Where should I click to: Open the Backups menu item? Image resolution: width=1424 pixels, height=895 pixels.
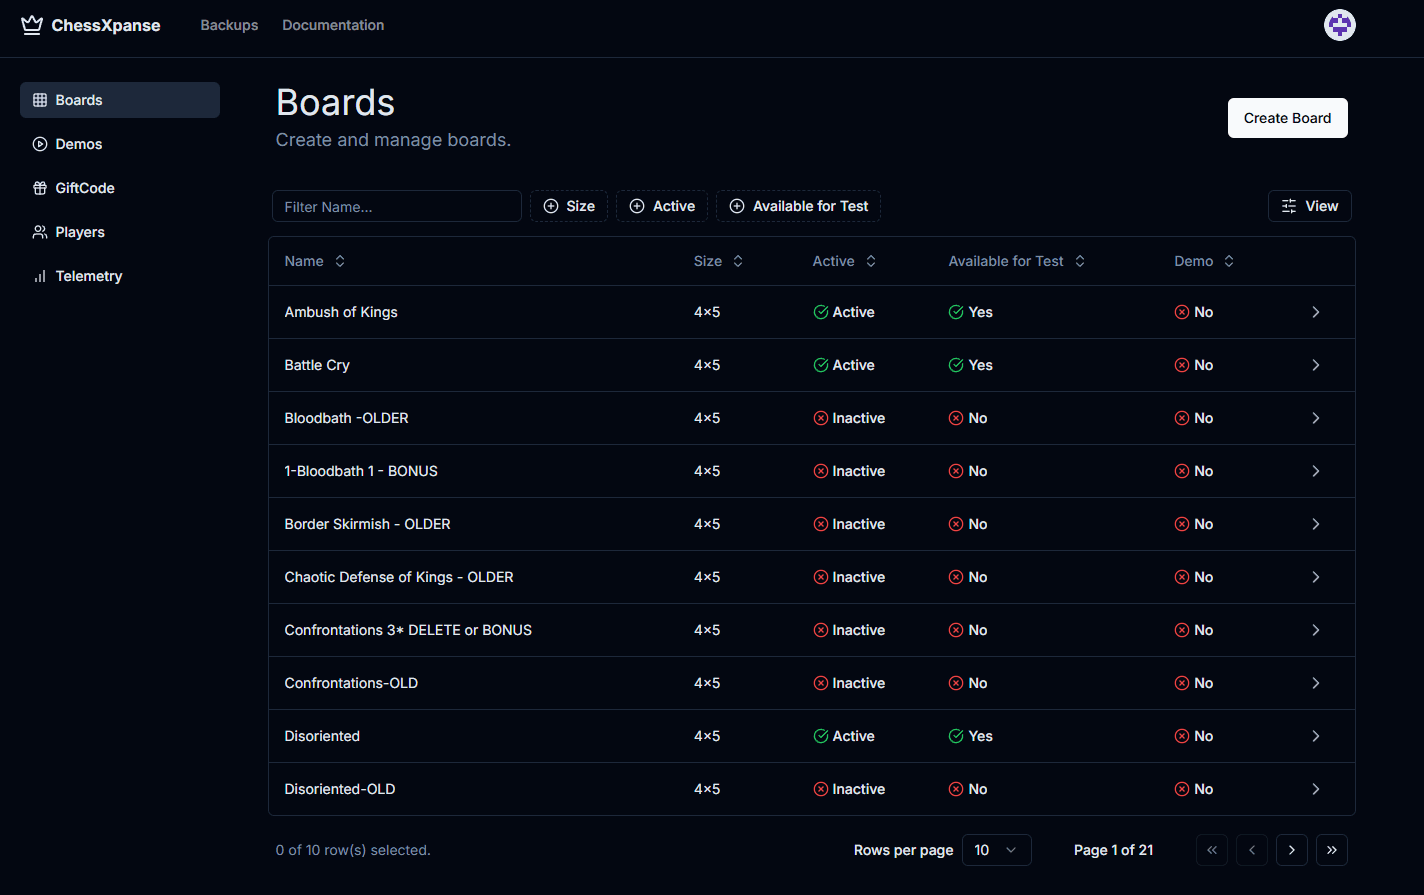tap(229, 24)
